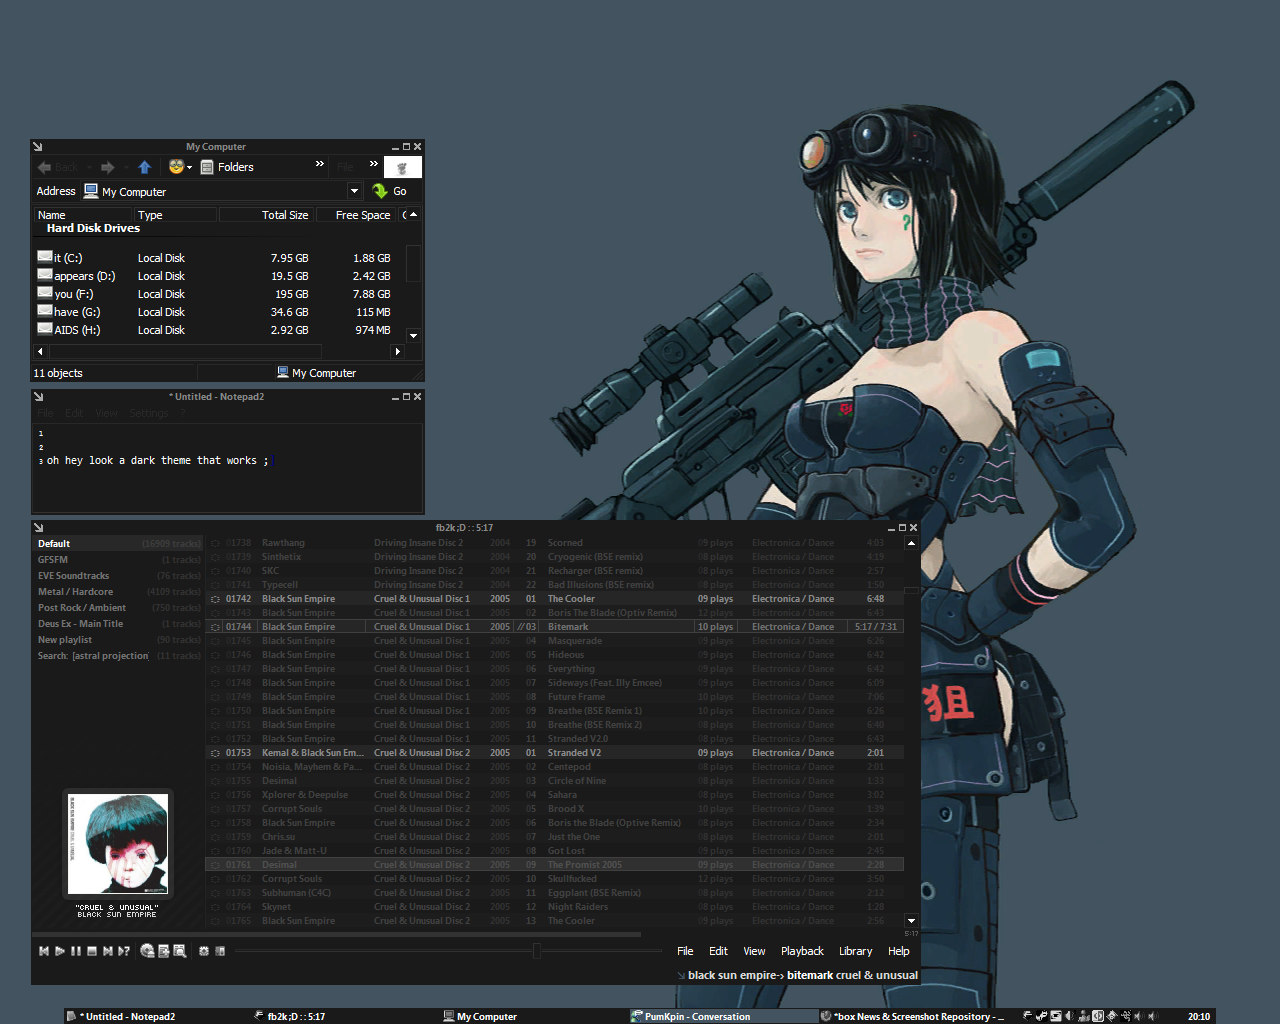Open the address bar dropdown in My Computer
This screenshot has width=1280, height=1024.
coord(354,191)
